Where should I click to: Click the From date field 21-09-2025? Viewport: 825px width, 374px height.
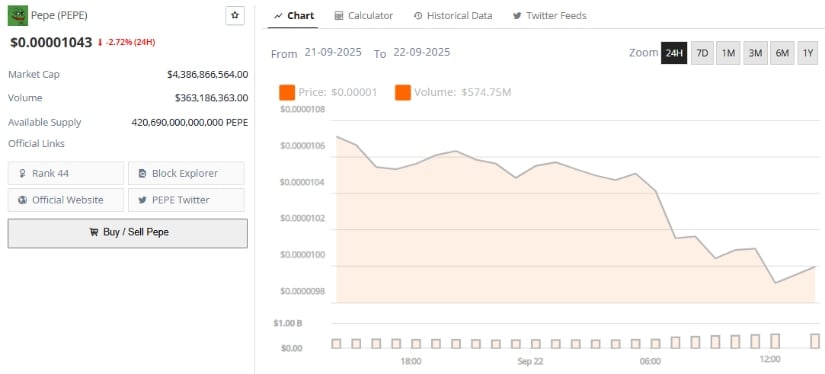click(333, 53)
